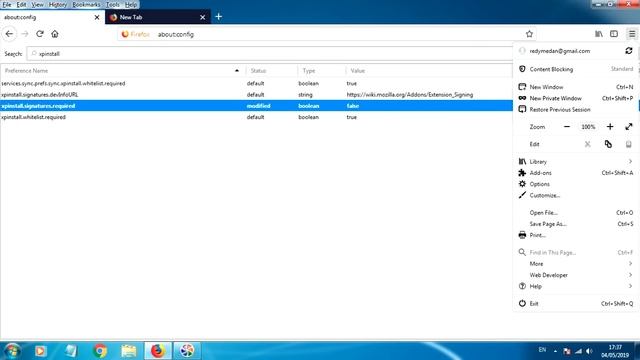Open the Tools menu
This screenshot has height=360, width=640.
[x=113, y=4]
